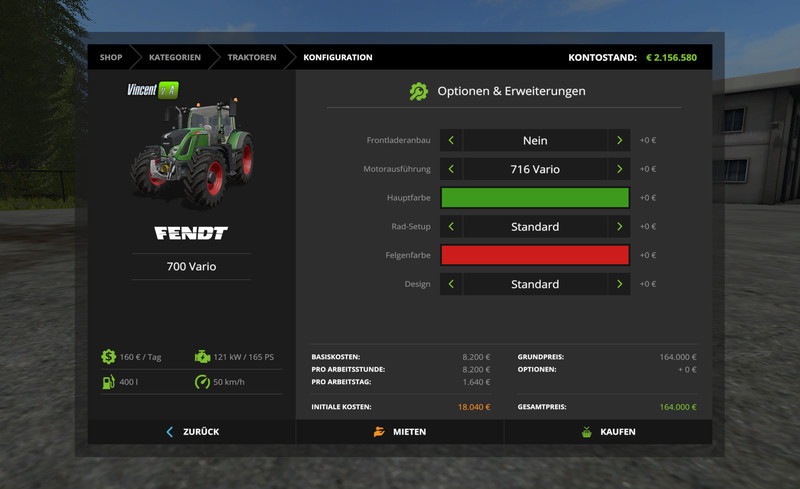
Task: Click the engine power icon
Action: (x=202, y=356)
